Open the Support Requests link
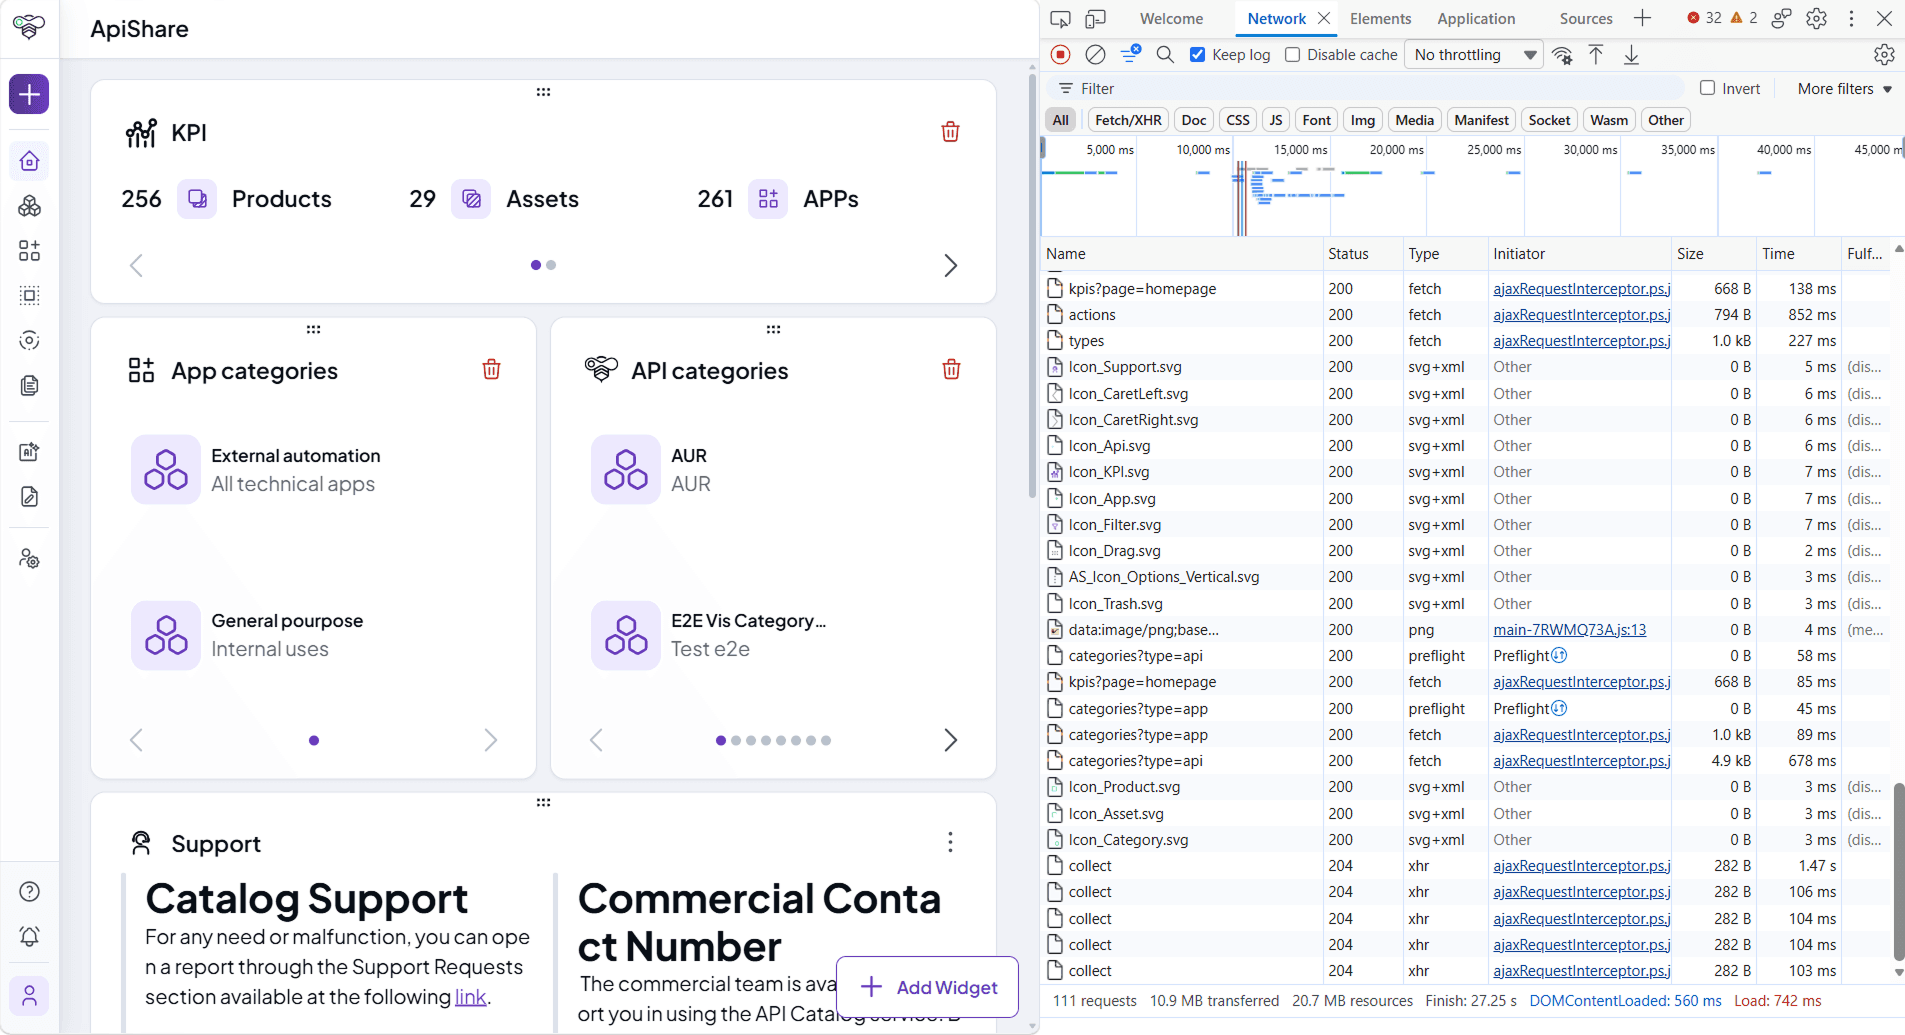1905x1035 pixels. (x=470, y=997)
